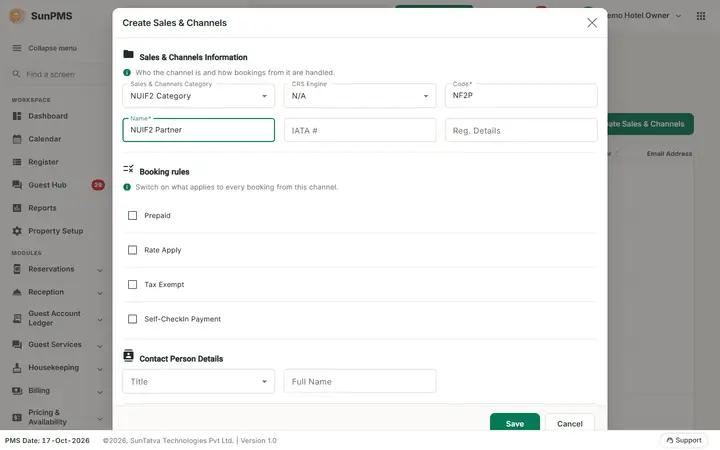Open the apps grid icon
The width and height of the screenshot is (720, 450).
click(x=701, y=16)
